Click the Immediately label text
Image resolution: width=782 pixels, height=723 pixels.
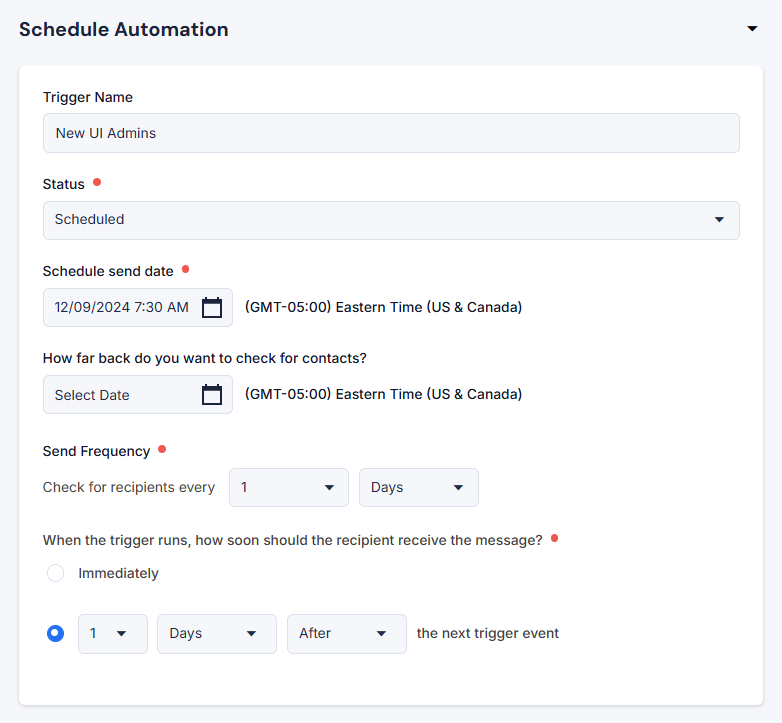coord(118,573)
